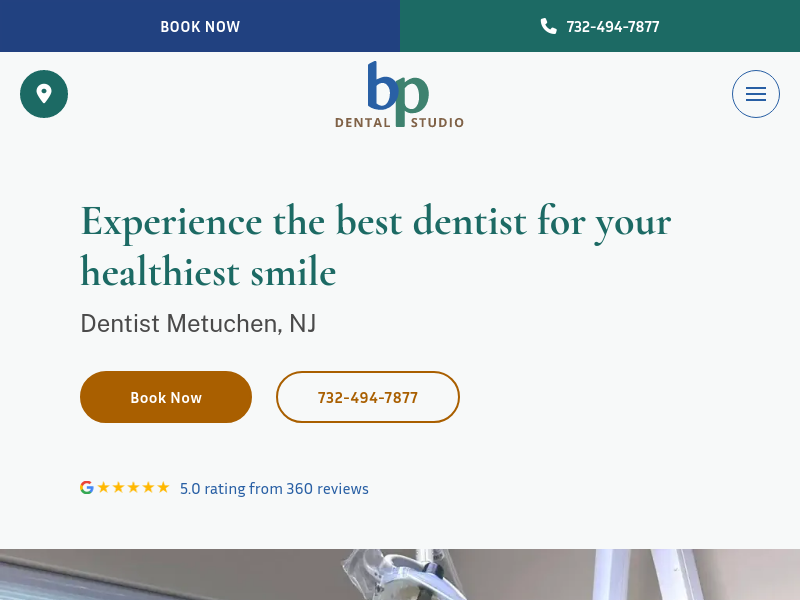Click the dental office photo at bottom
Viewport: 800px width, 600px height.
(x=400, y=574)
